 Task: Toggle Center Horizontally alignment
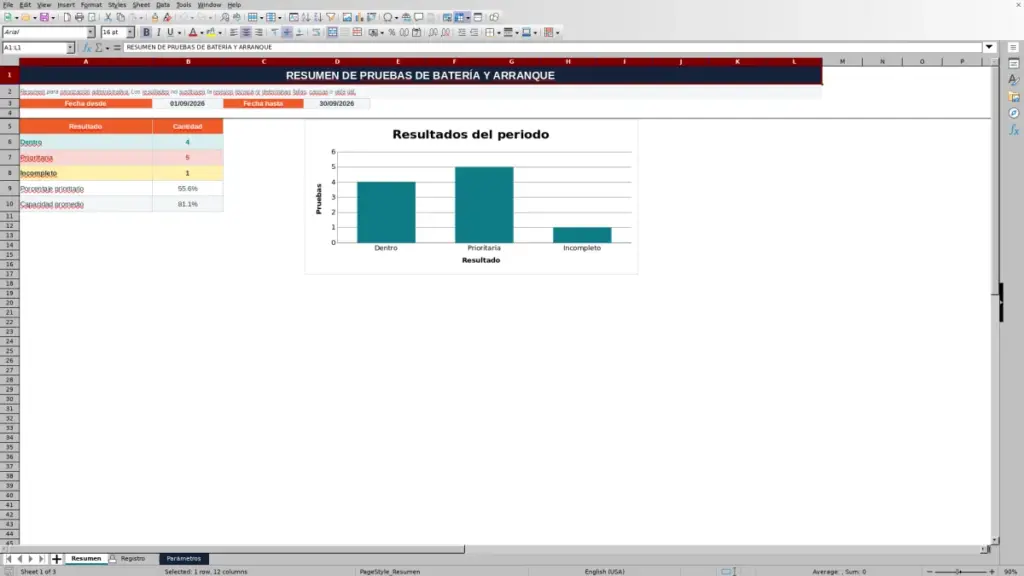pos(246,33)
